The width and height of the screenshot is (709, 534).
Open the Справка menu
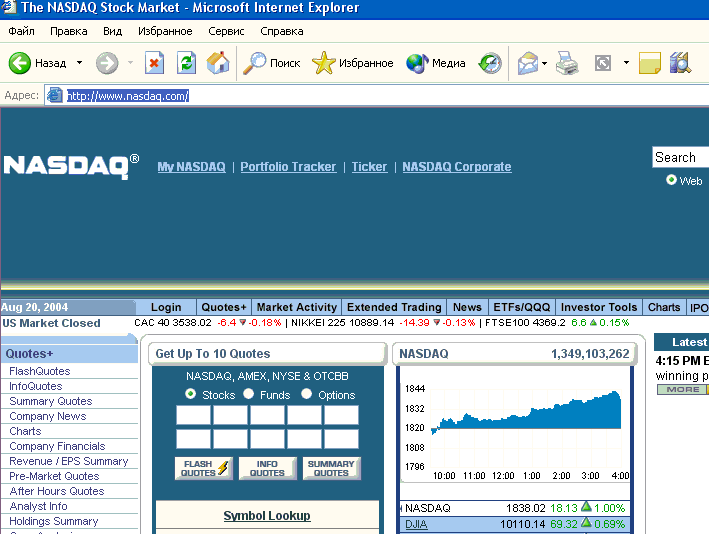(282, 31)
